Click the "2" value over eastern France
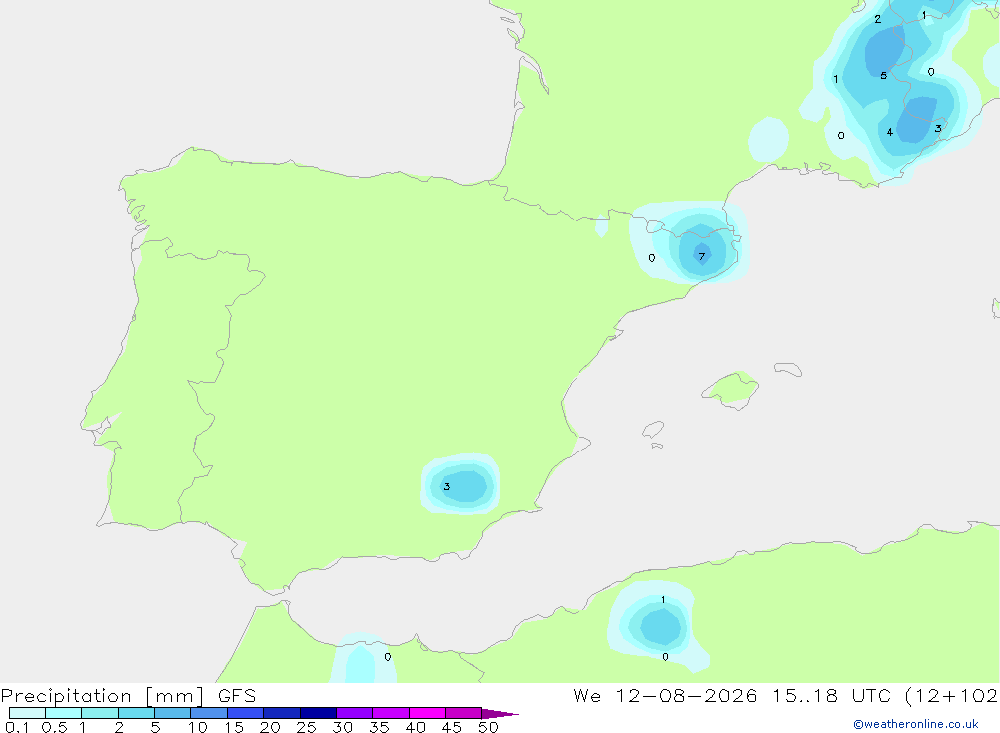Image resolution: width=1000 pixels, height=733 pixels. [878, 19]
